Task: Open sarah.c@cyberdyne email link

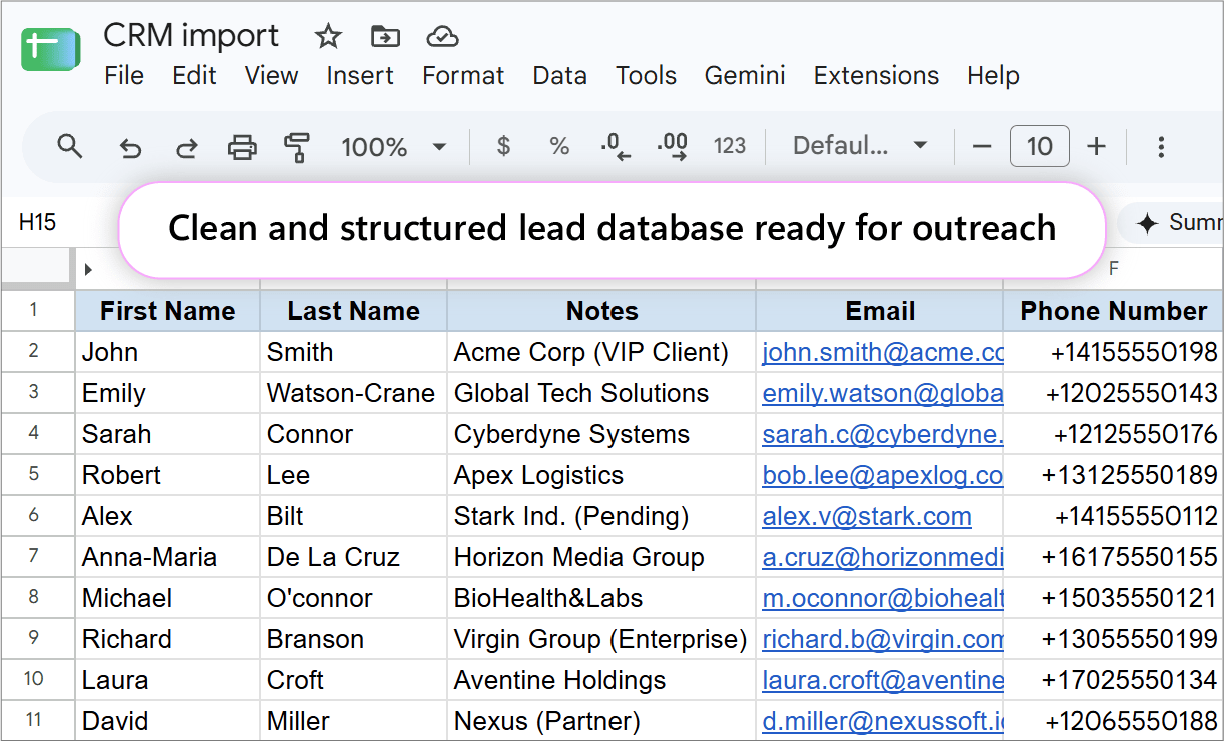Action: [x=883, y=434]
